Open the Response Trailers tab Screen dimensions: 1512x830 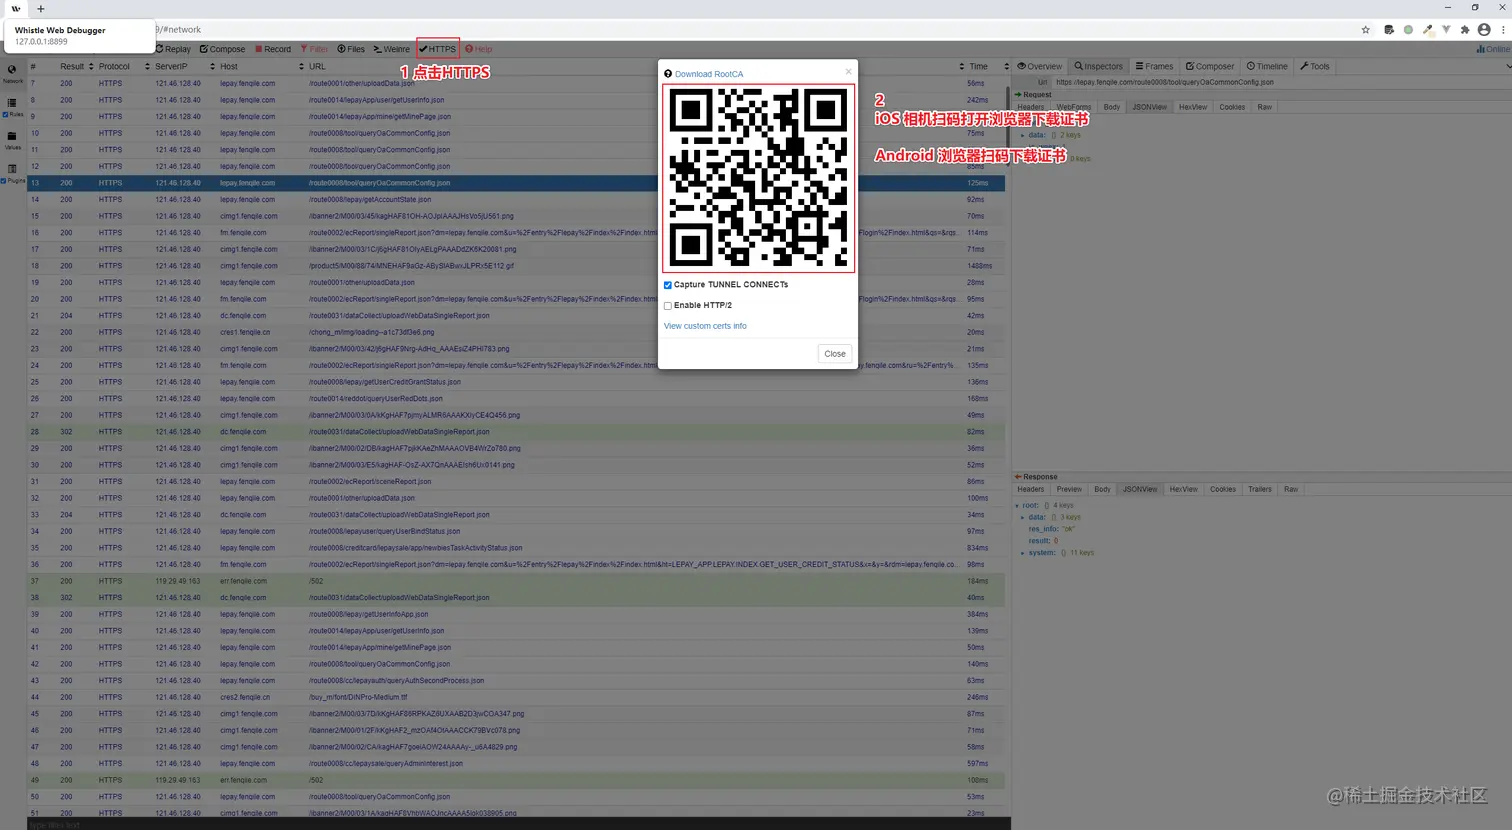(1260, 490)
